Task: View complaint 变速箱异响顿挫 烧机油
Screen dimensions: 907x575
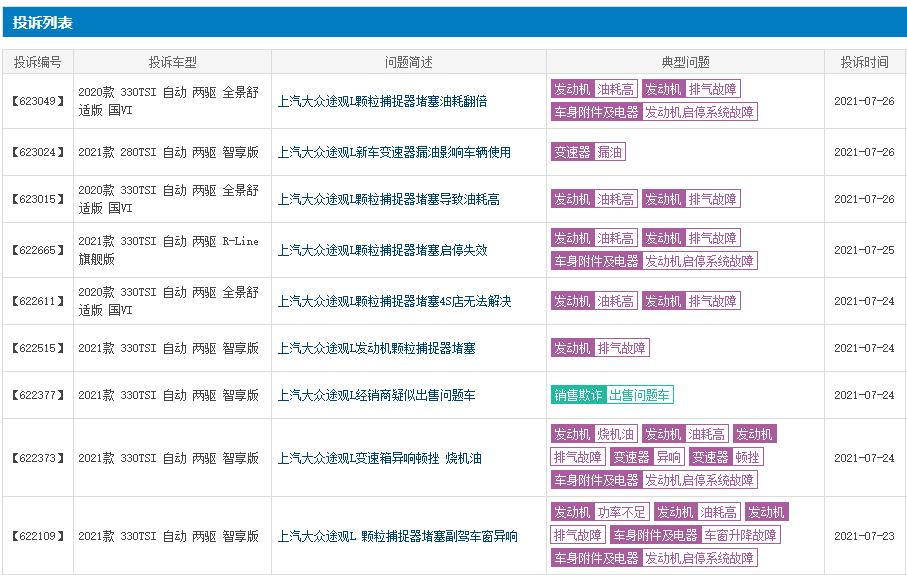Action: click(379, 458)
